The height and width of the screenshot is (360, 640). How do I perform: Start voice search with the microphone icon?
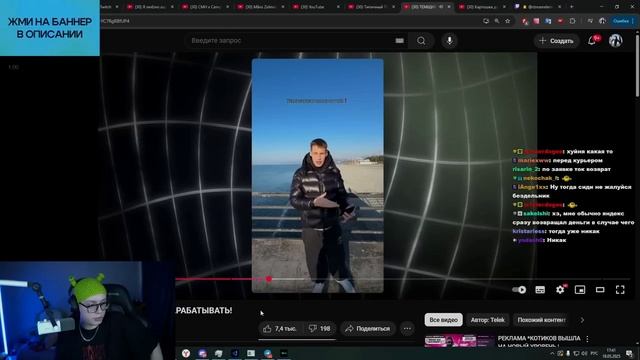click(449, 40)
